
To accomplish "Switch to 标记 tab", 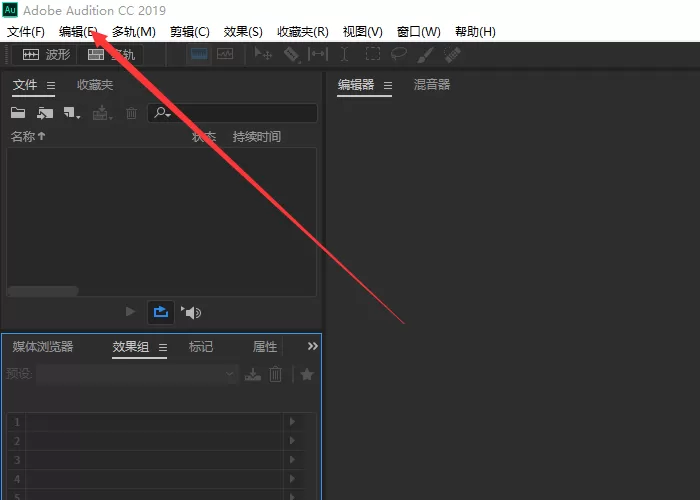I will pos(201,346).
